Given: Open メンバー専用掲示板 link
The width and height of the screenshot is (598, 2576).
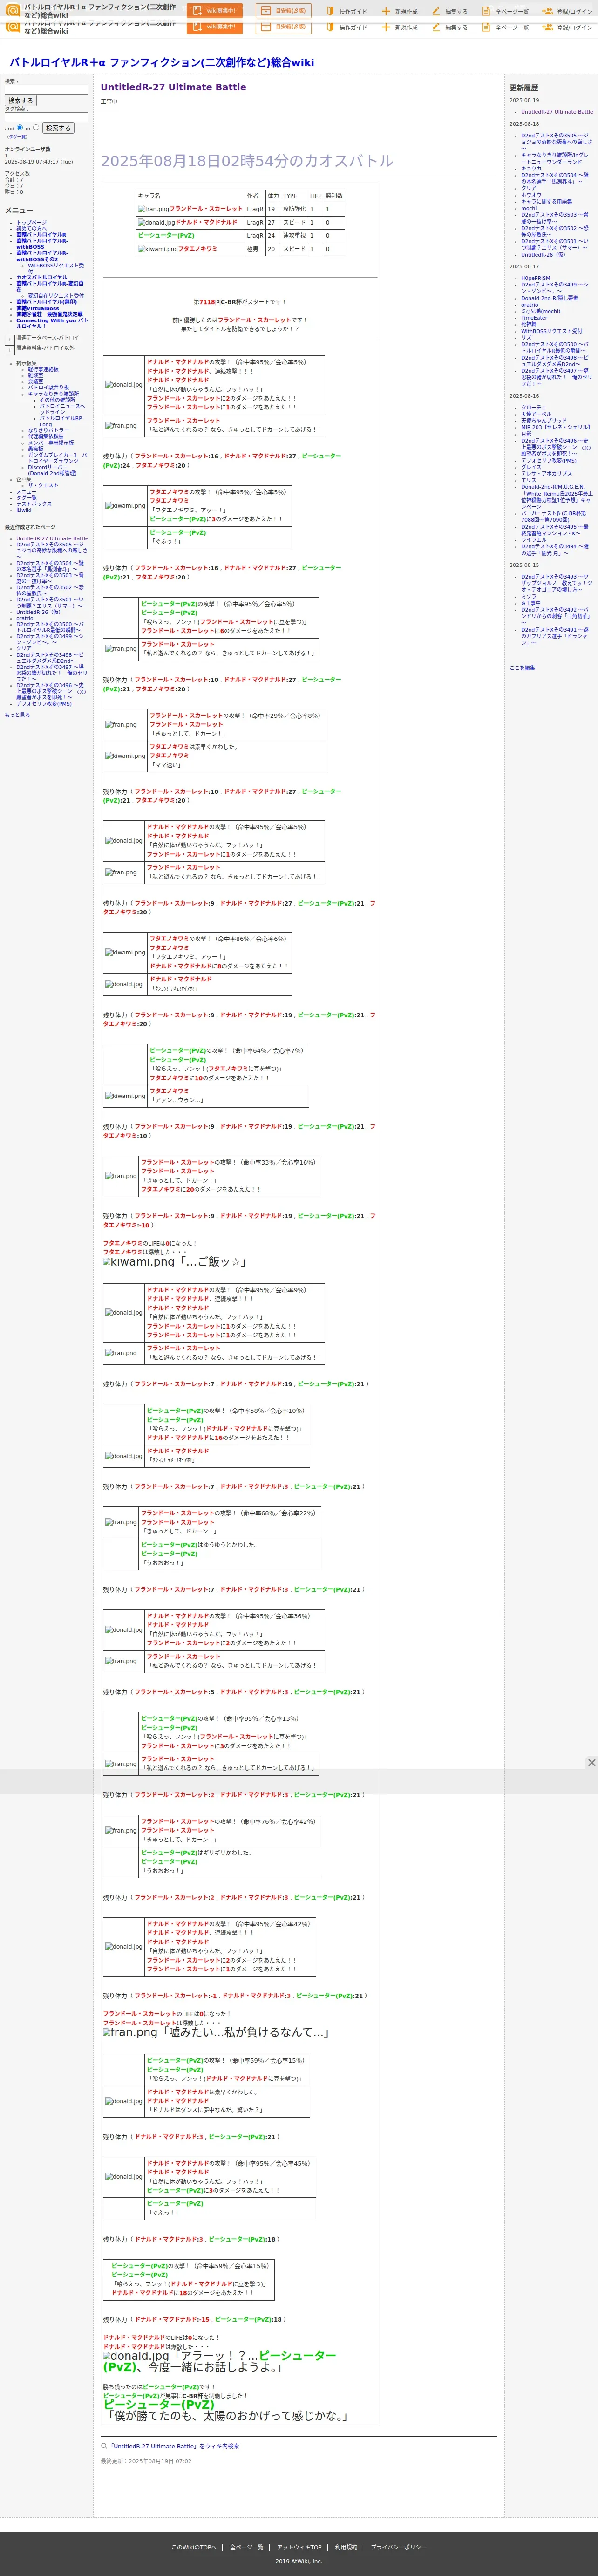Looking at the screenshot, I should pos(51,442).
